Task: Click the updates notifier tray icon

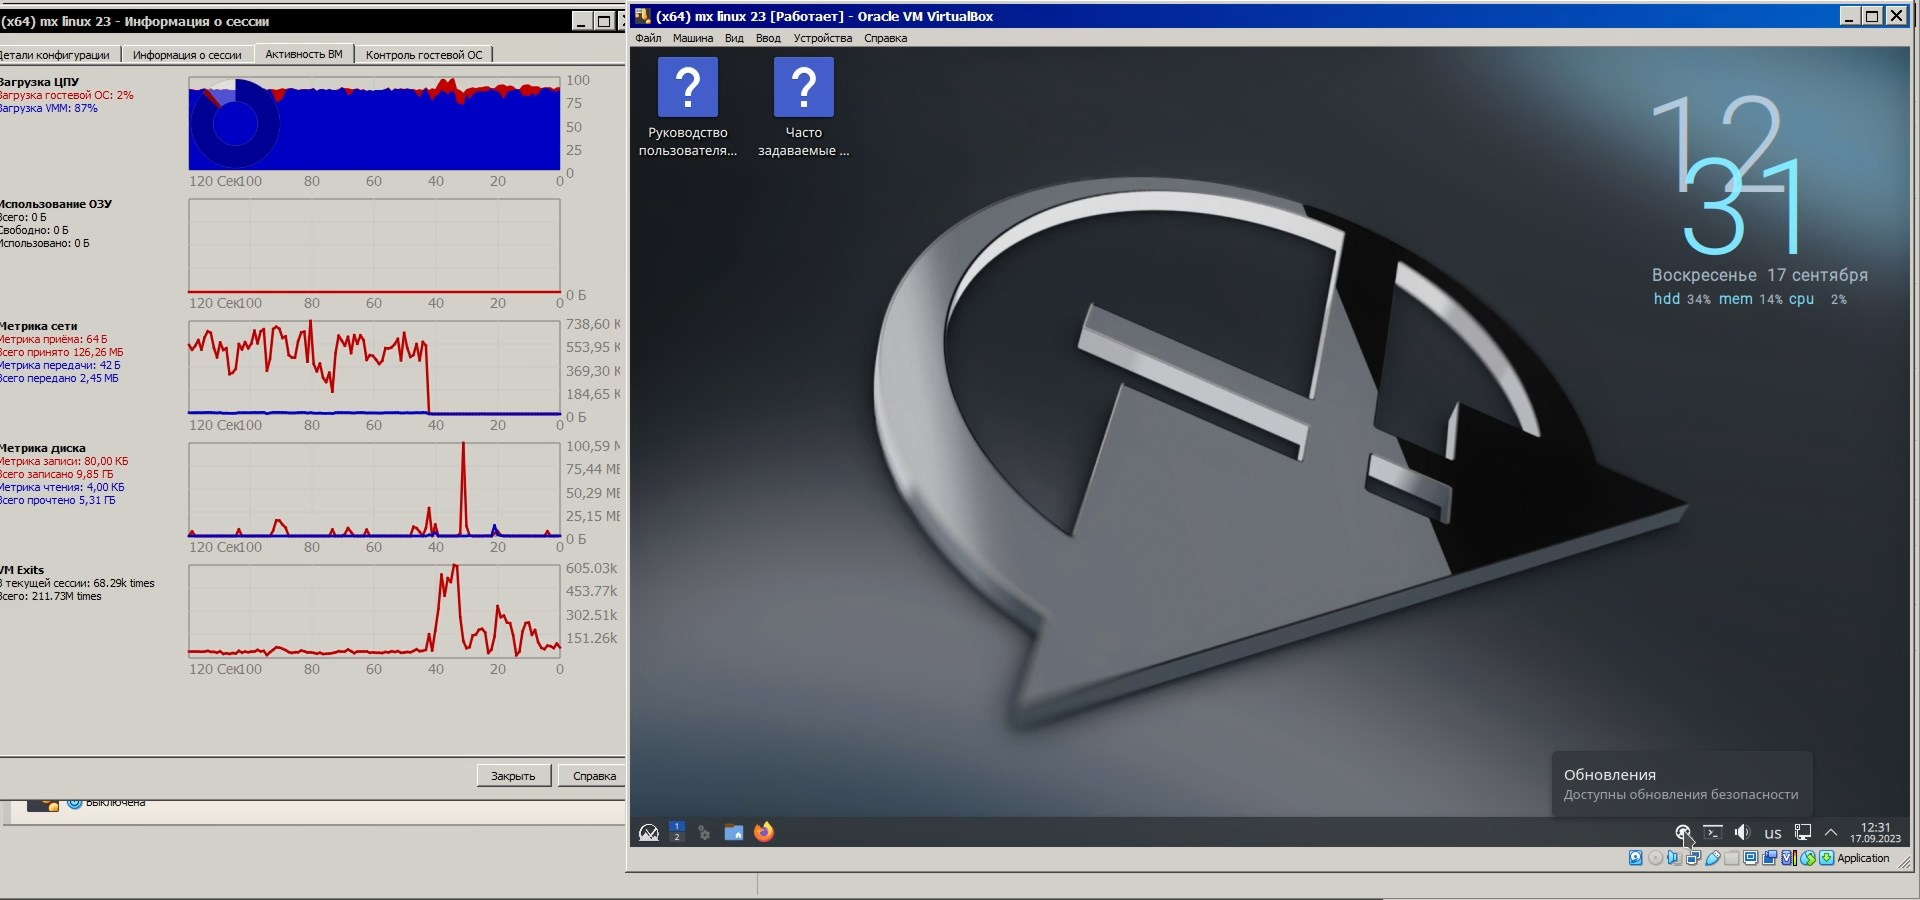Action: coord(1683,832)
